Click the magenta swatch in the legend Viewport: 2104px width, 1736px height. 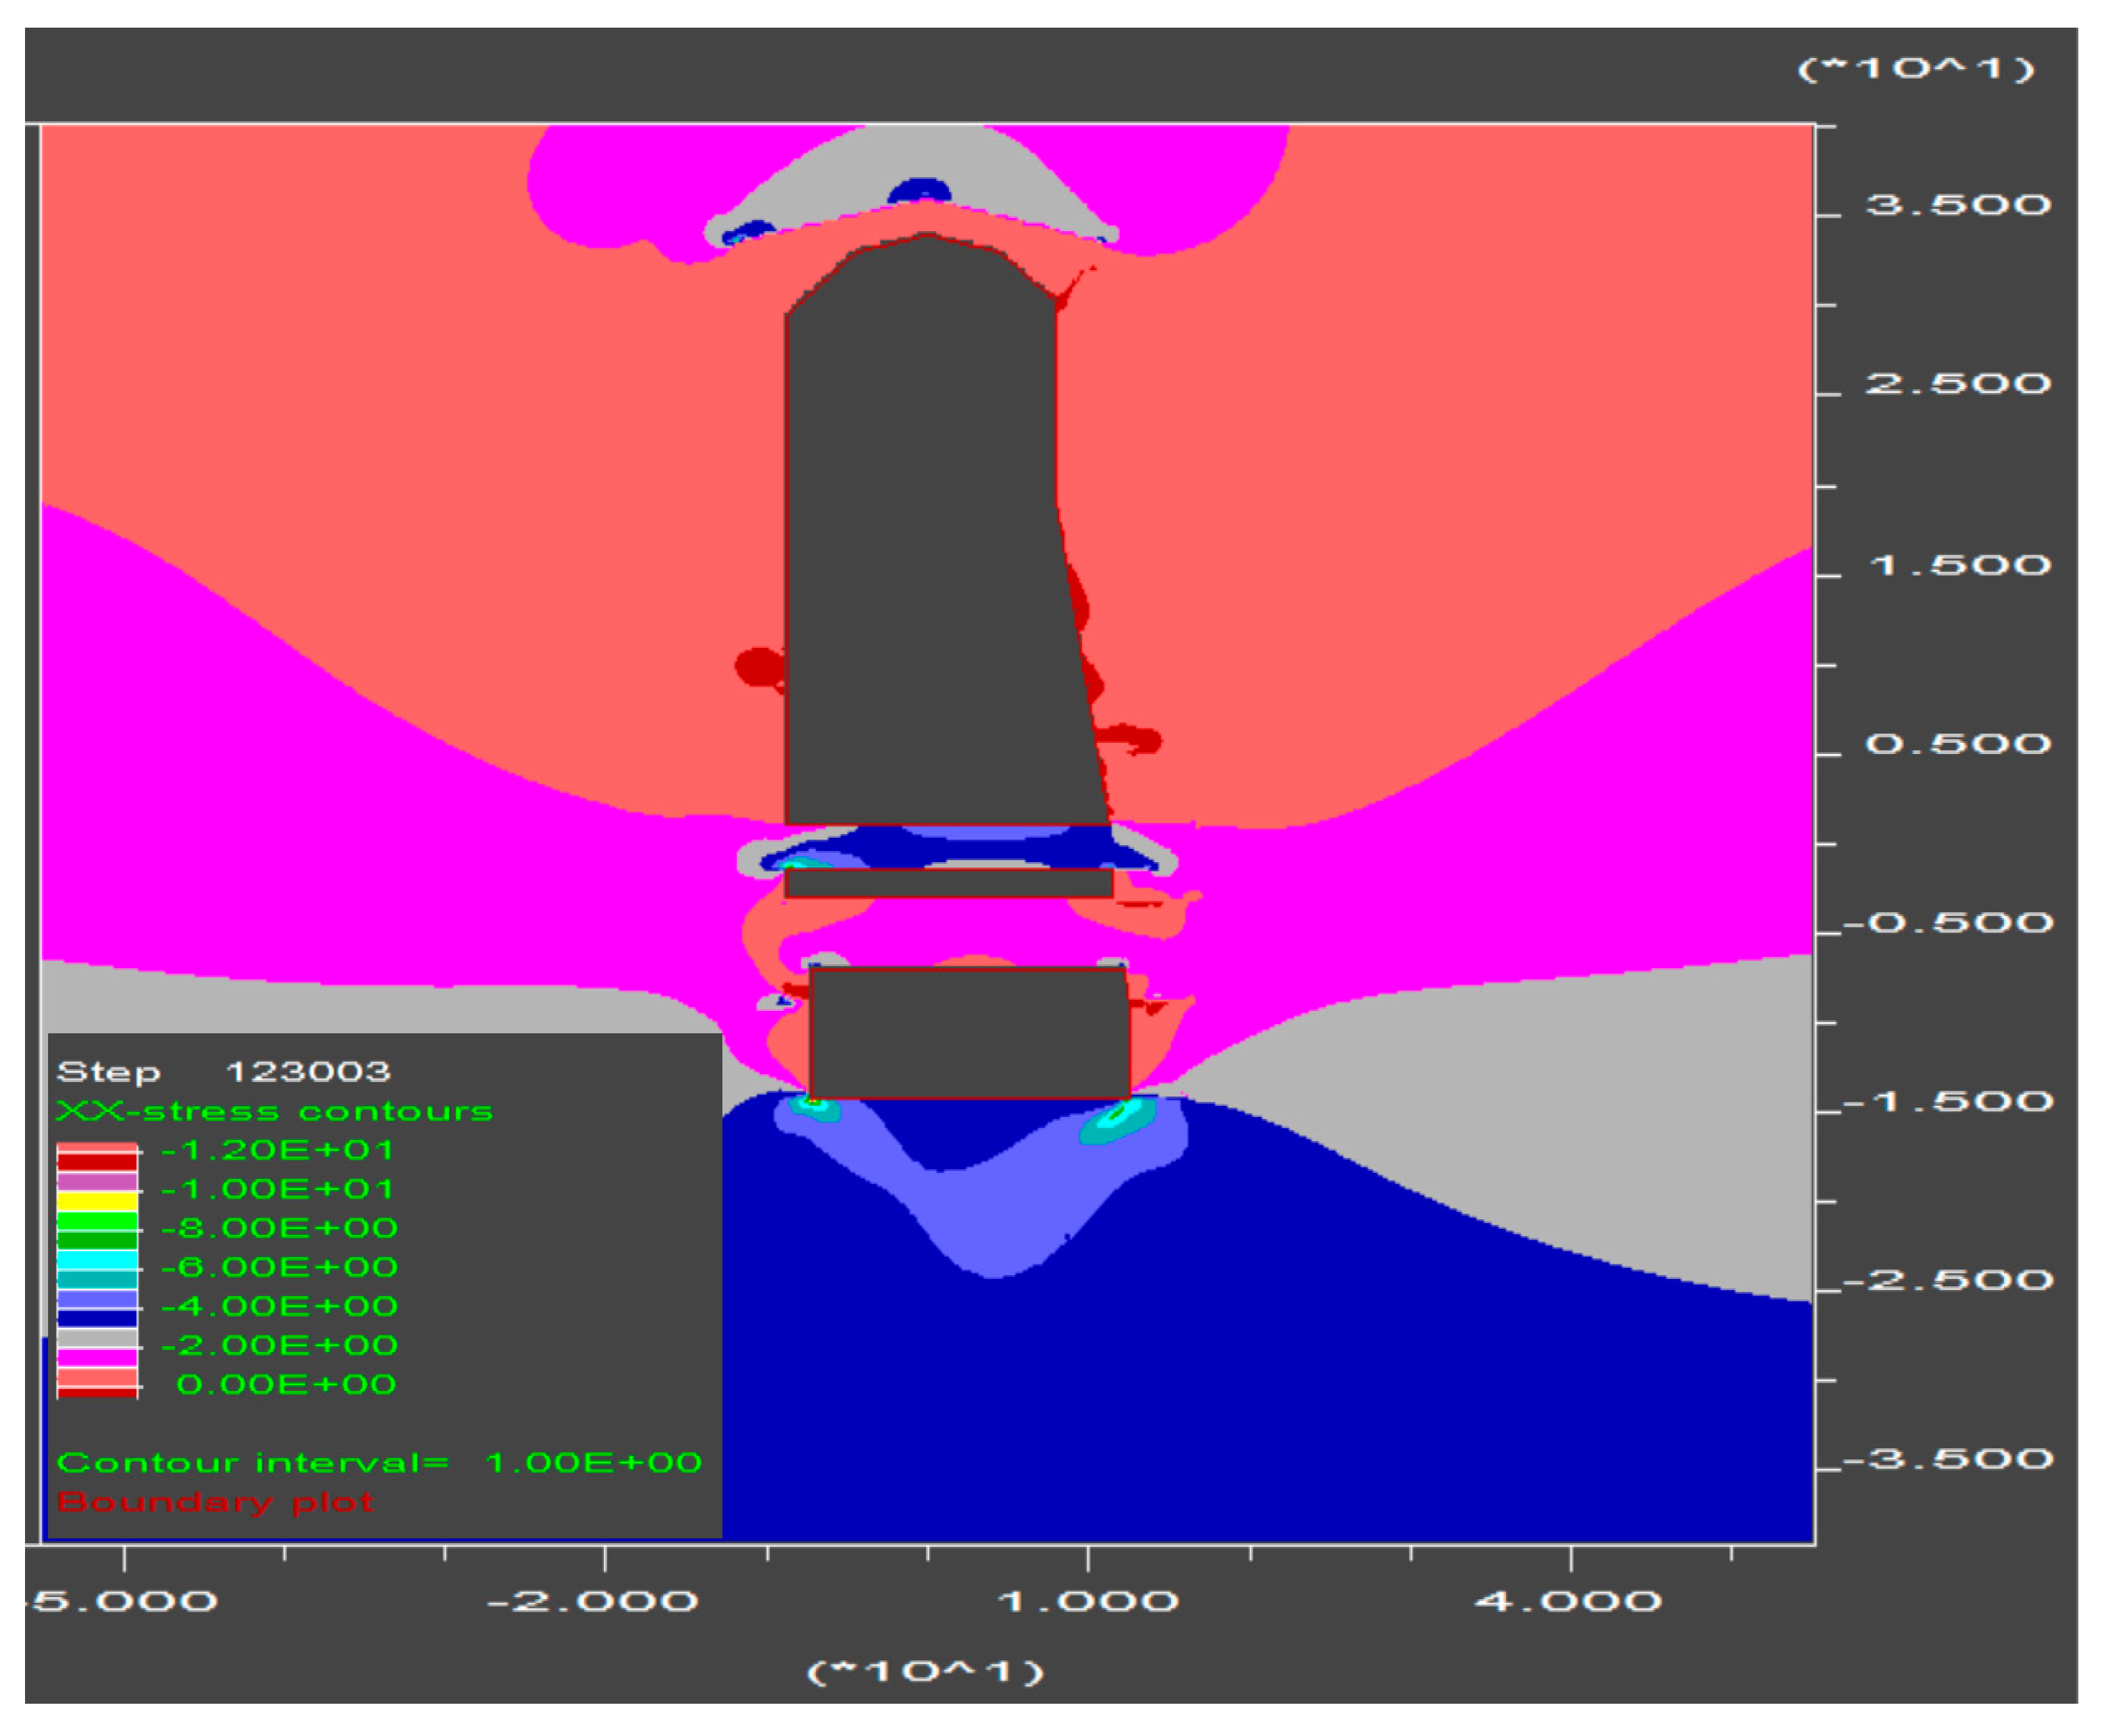pos(97,1357)
